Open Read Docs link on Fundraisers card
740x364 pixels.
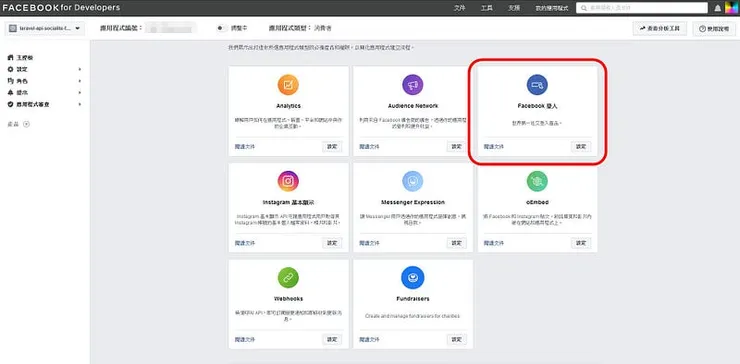click(369, 339)
